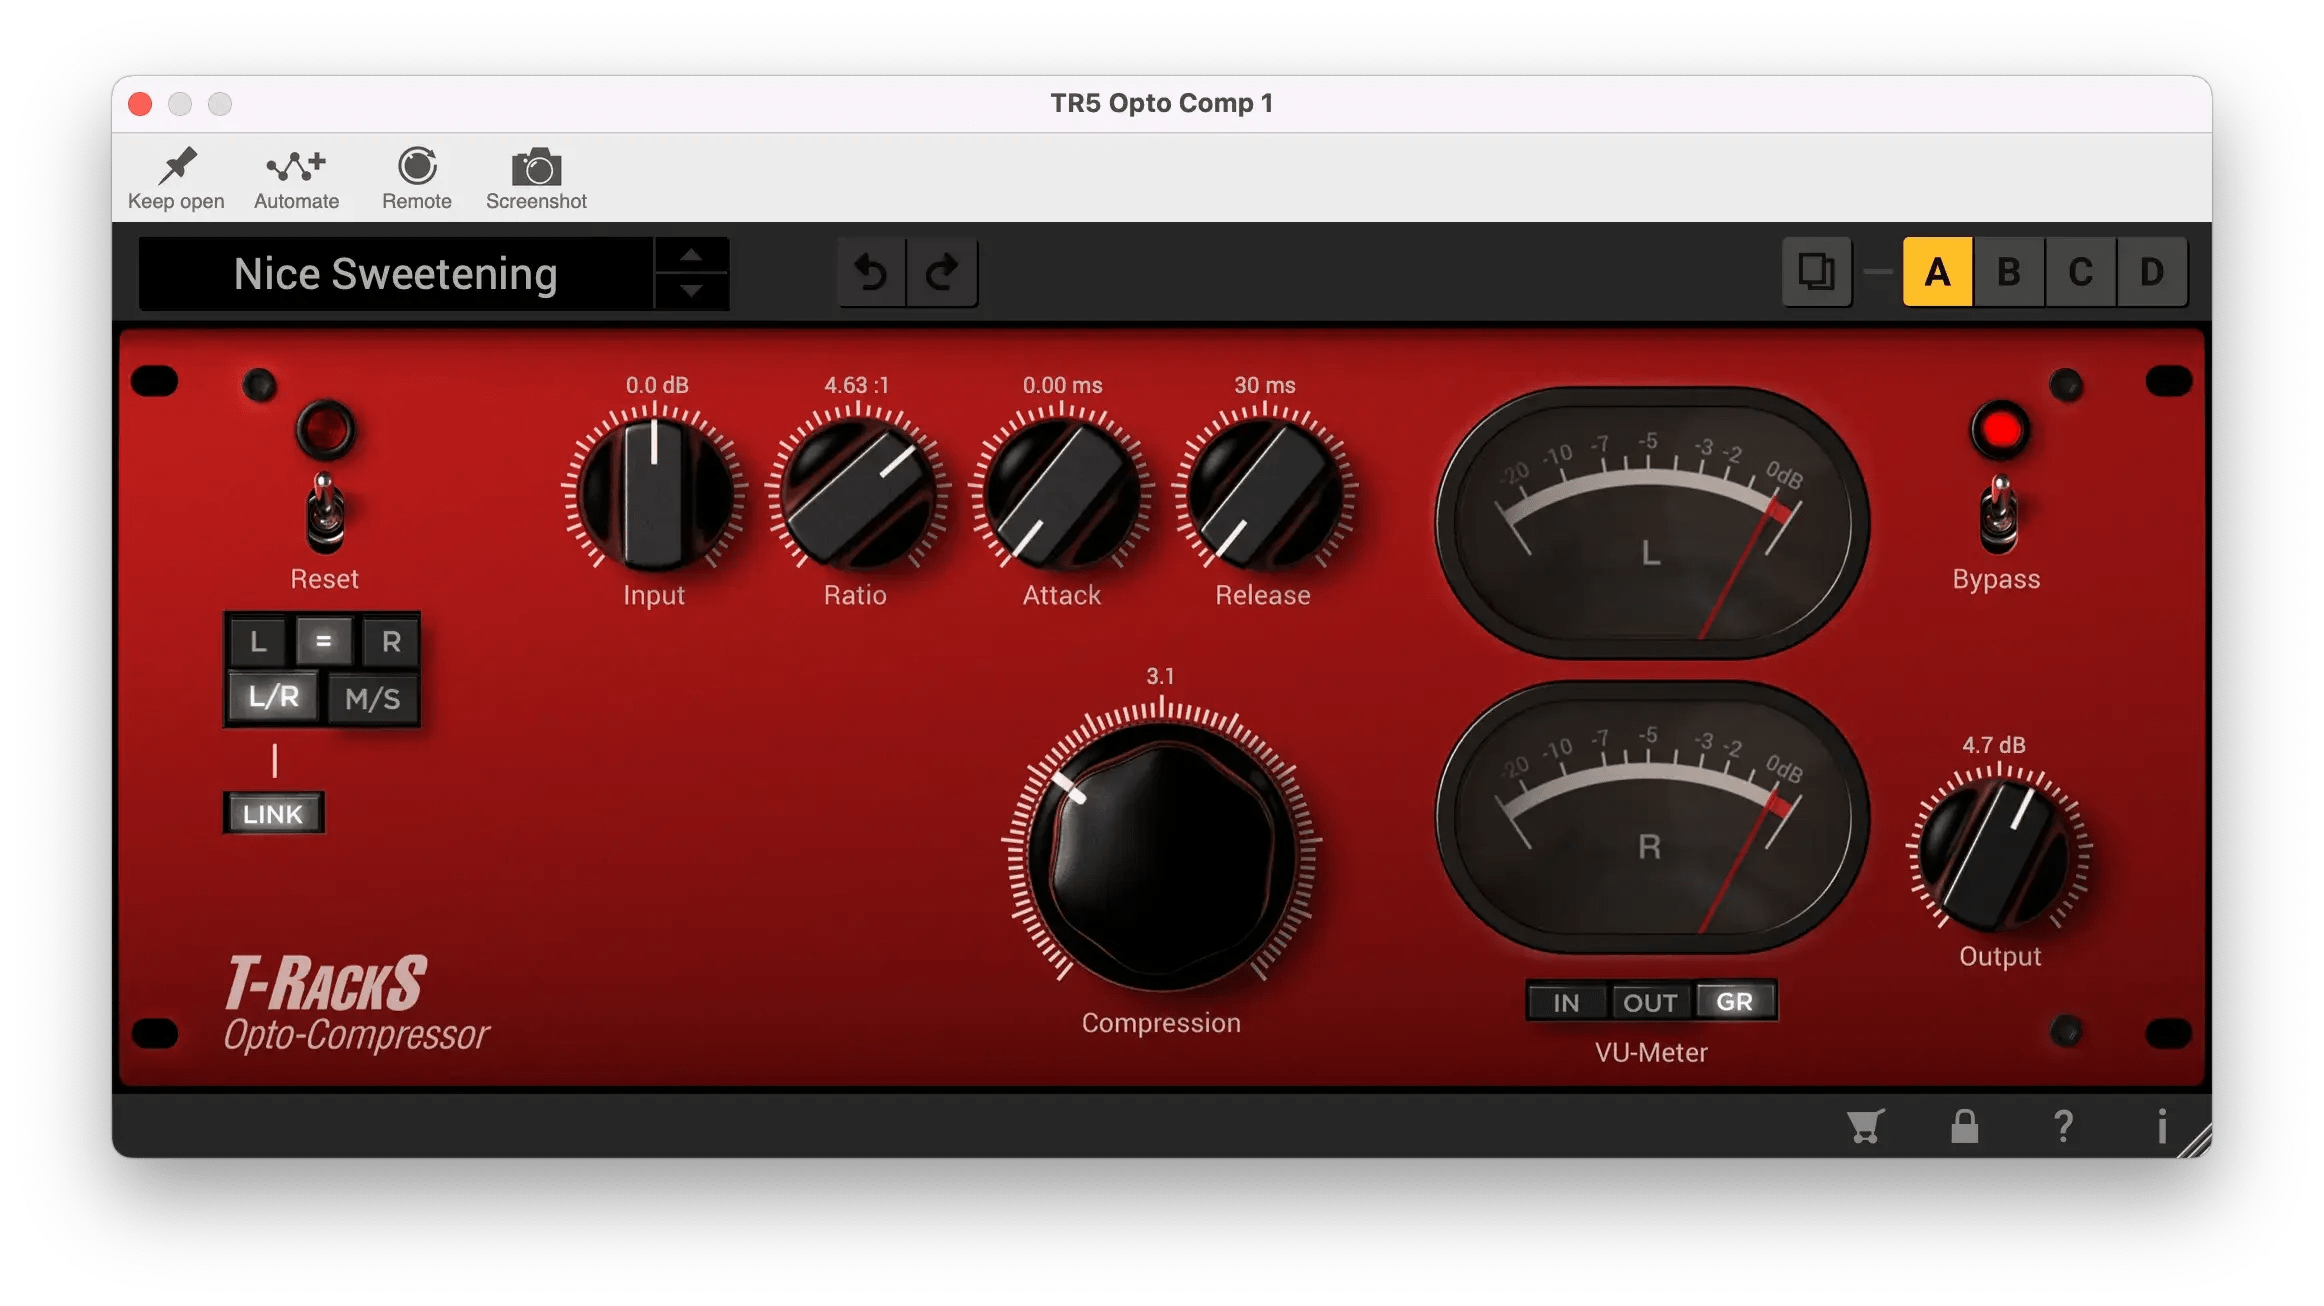Enable LINK for channel controls
Viewport: 2324px width, 1306px height.
point(273,814)
